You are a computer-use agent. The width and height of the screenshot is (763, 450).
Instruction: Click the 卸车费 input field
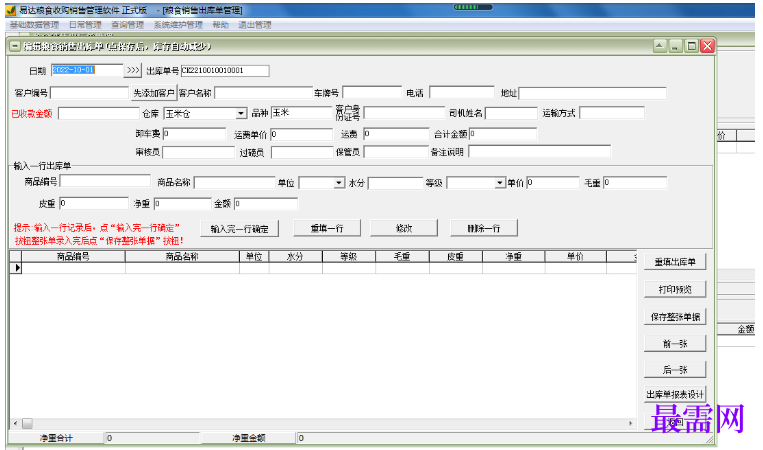click(194, 134)
